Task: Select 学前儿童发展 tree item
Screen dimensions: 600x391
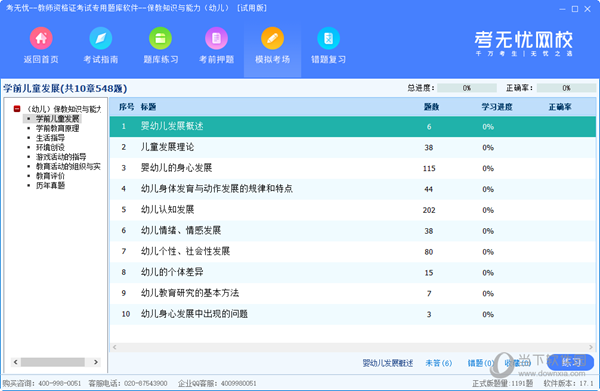Action: coord(57,119)
